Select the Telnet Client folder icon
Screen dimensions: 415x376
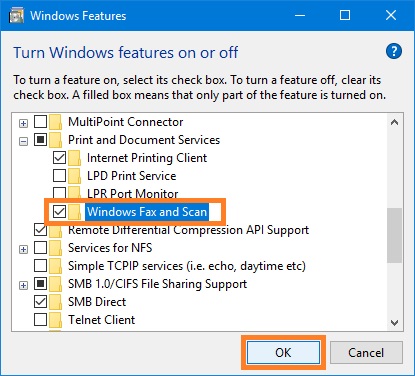coord(56,320)
